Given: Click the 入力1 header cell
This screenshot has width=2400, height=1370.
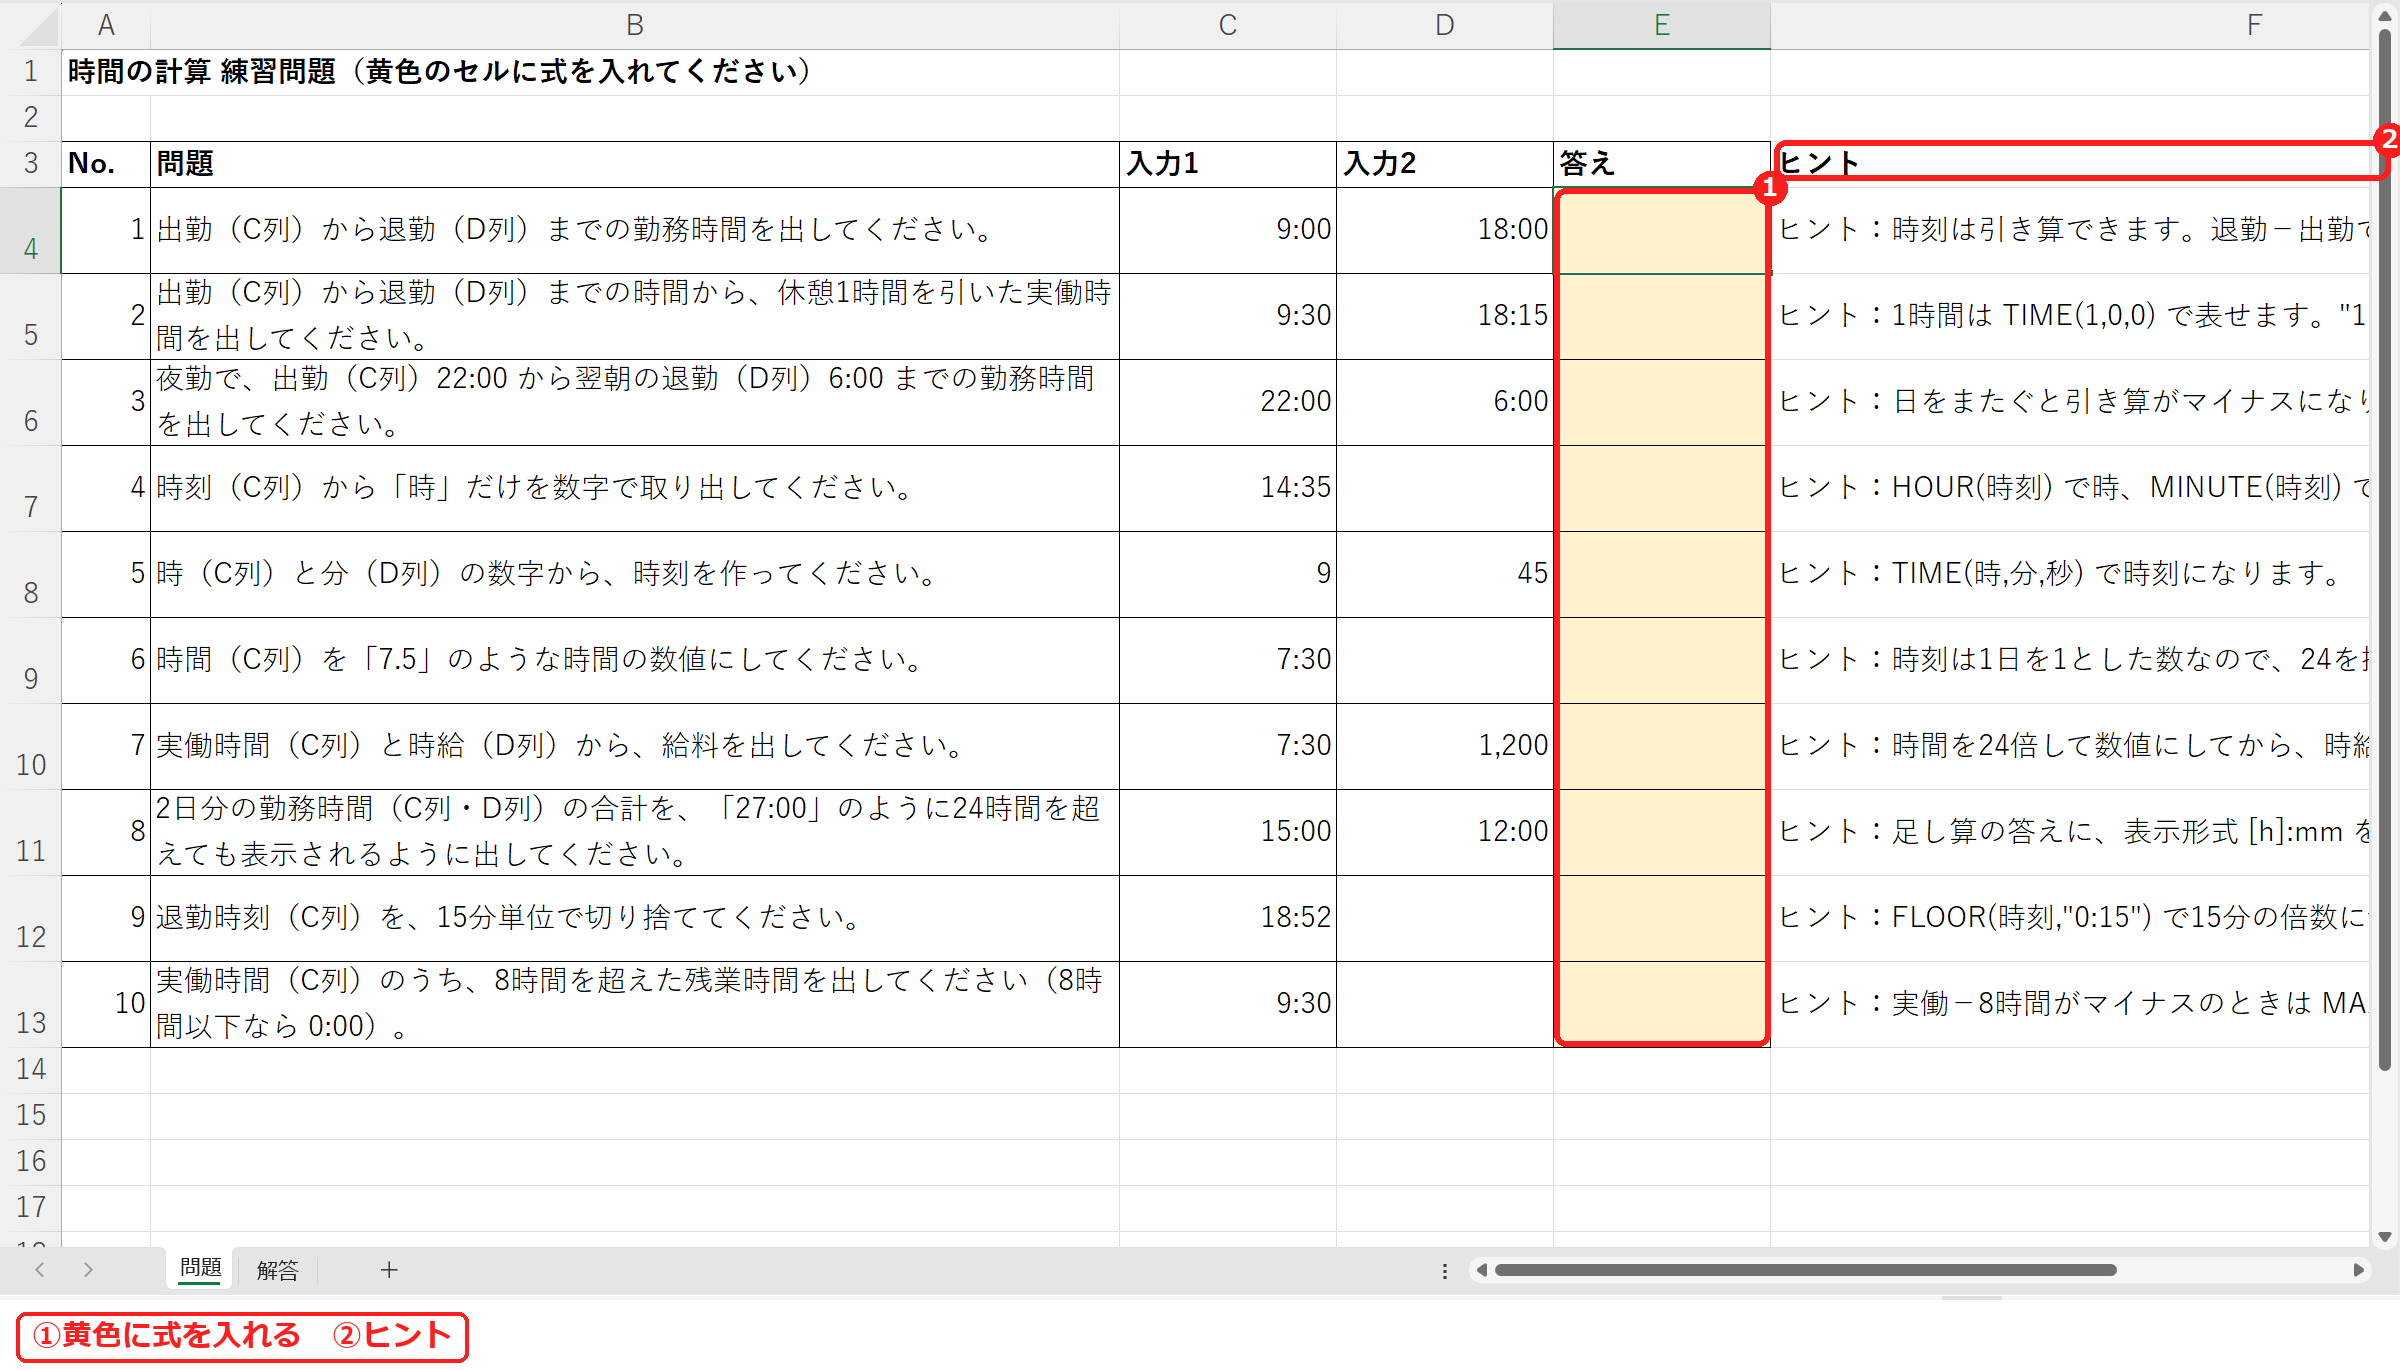Looking at the screenshot, I should [1228, 164].
